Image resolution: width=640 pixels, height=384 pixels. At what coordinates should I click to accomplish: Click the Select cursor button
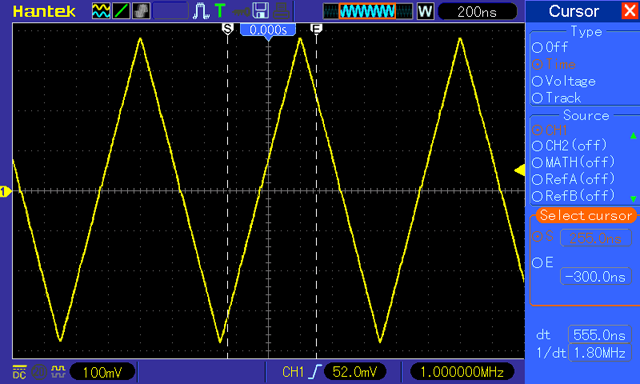[586, 215]
